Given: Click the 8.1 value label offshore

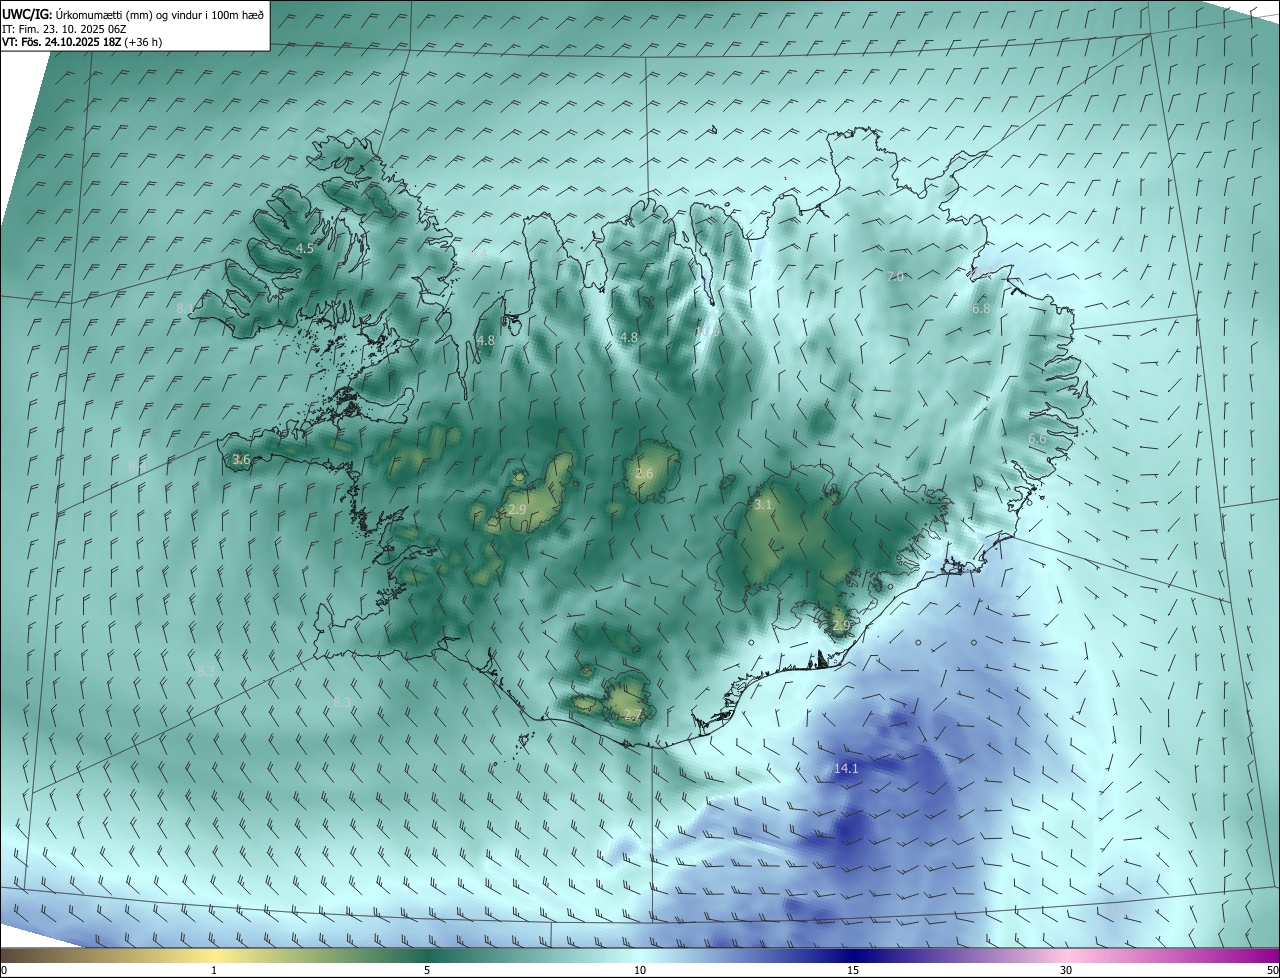Looking at the screenshot, I should [x=185, y=309].
